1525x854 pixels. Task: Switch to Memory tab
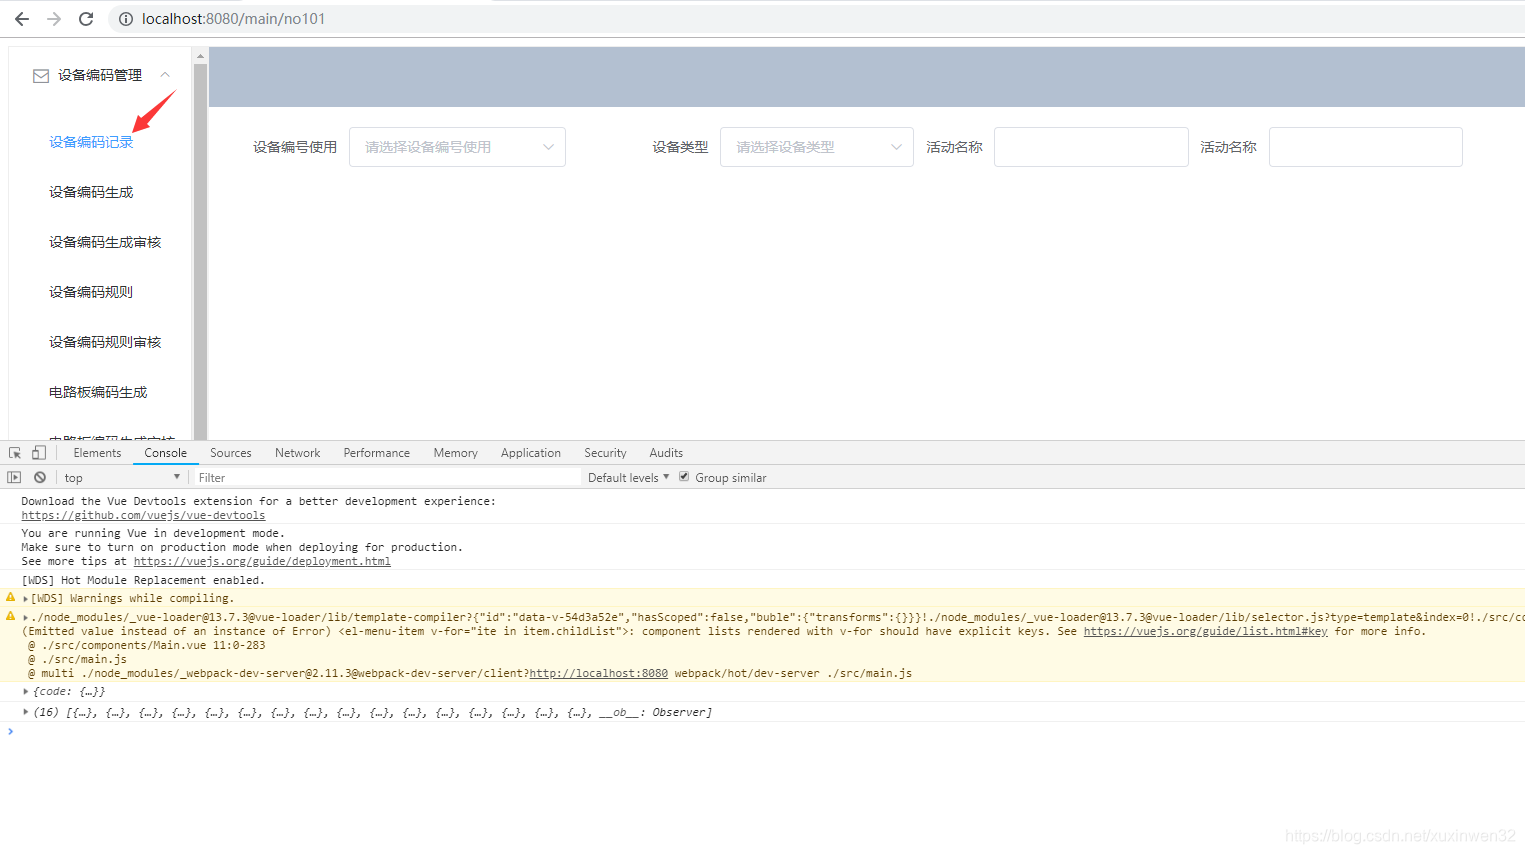[x=455, y=453]
